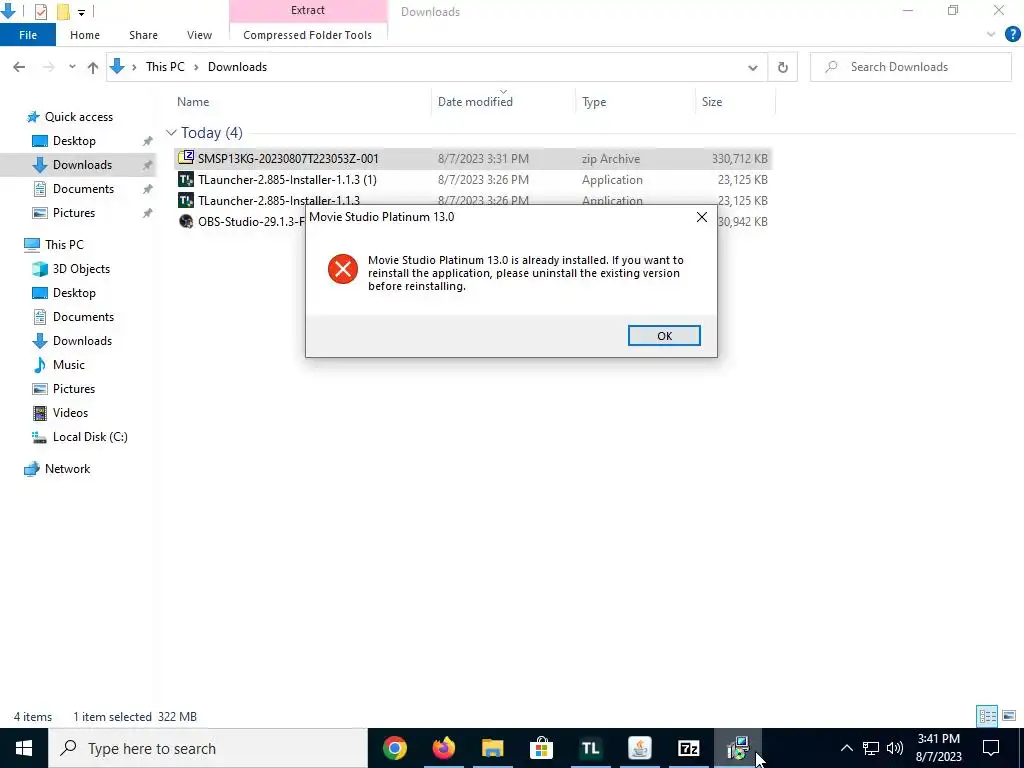This screenshot has height=768, width=1024.
Task: Open Downloads under This PC
Action: [82, 341]
